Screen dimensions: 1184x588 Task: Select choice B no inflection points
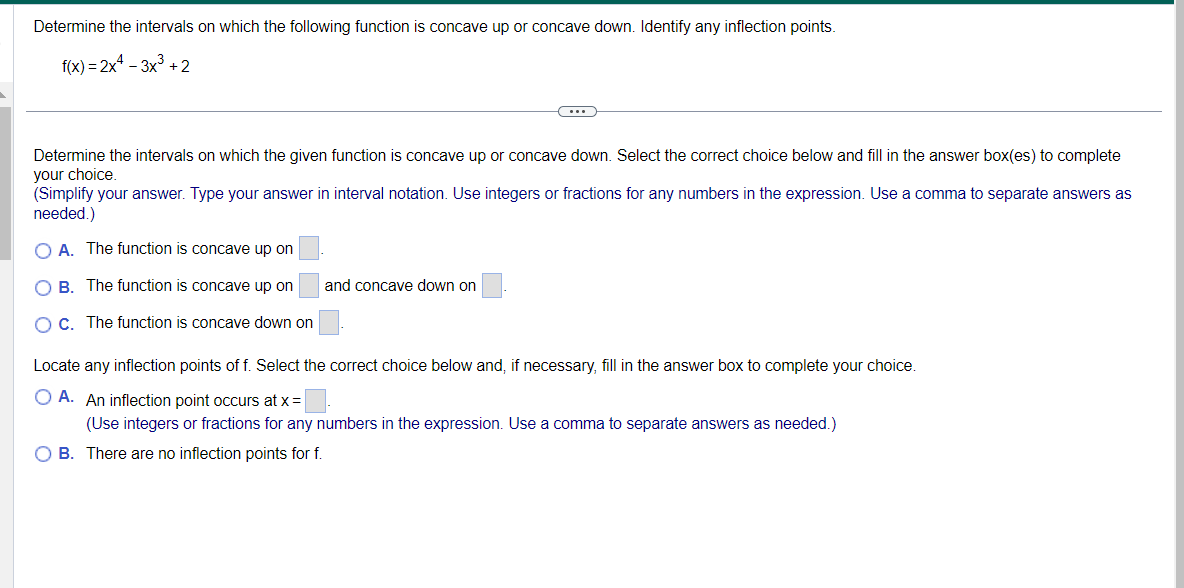43,453
